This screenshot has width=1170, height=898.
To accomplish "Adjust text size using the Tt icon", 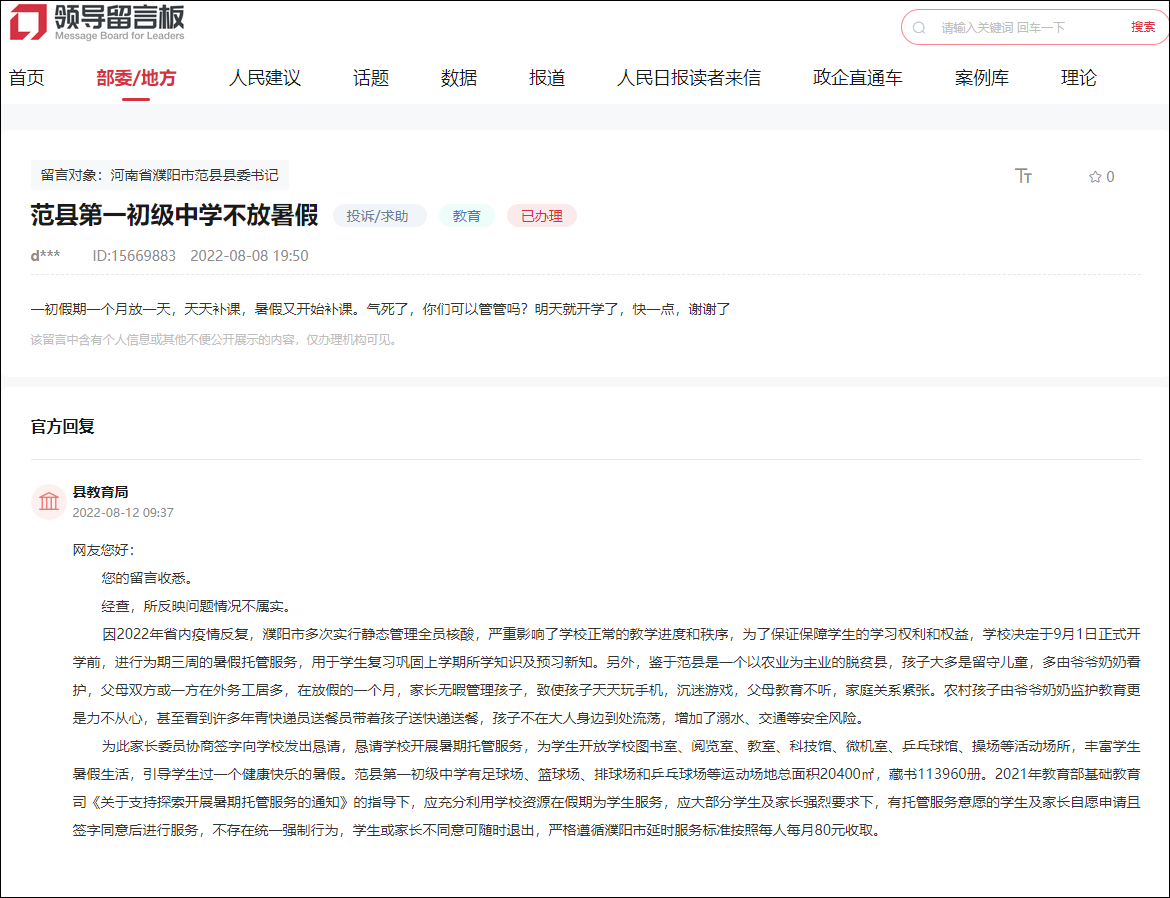I will tap(1022, 176).
